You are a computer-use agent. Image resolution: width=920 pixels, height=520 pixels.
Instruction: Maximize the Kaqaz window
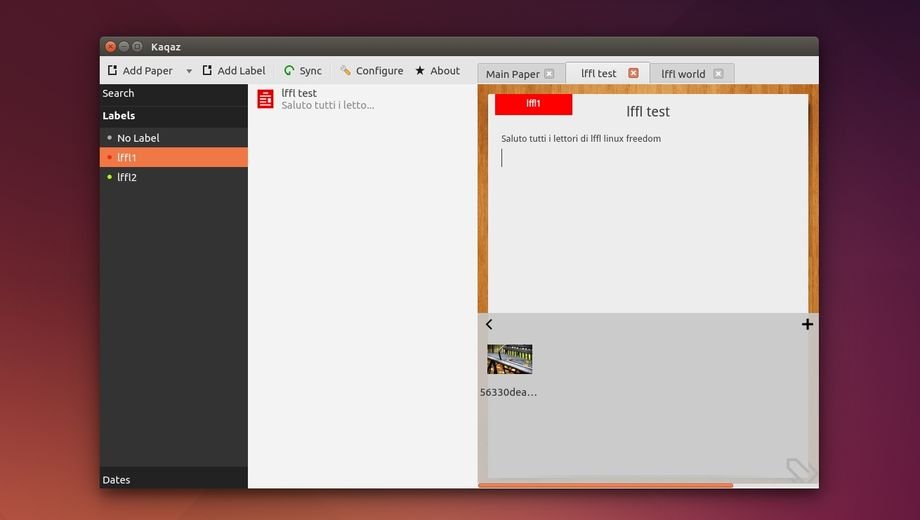pos(137,46)
